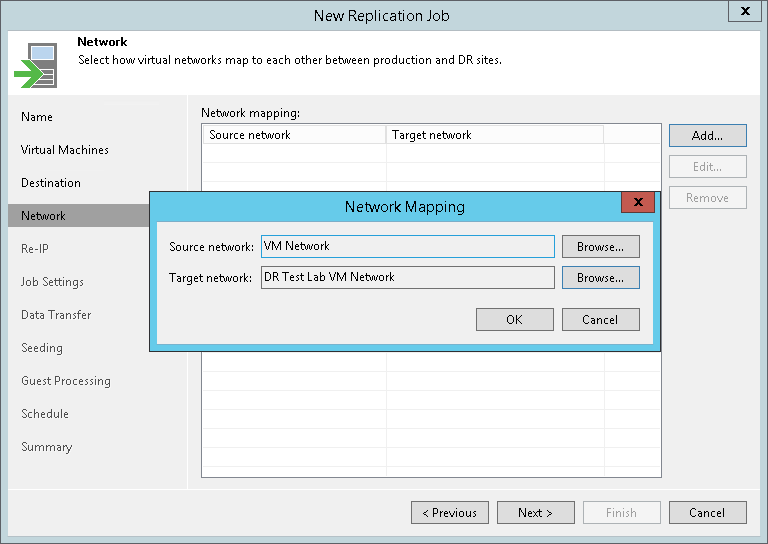Confirm network mapping with OK
768x544 pixels.
(x=515, y=320)
